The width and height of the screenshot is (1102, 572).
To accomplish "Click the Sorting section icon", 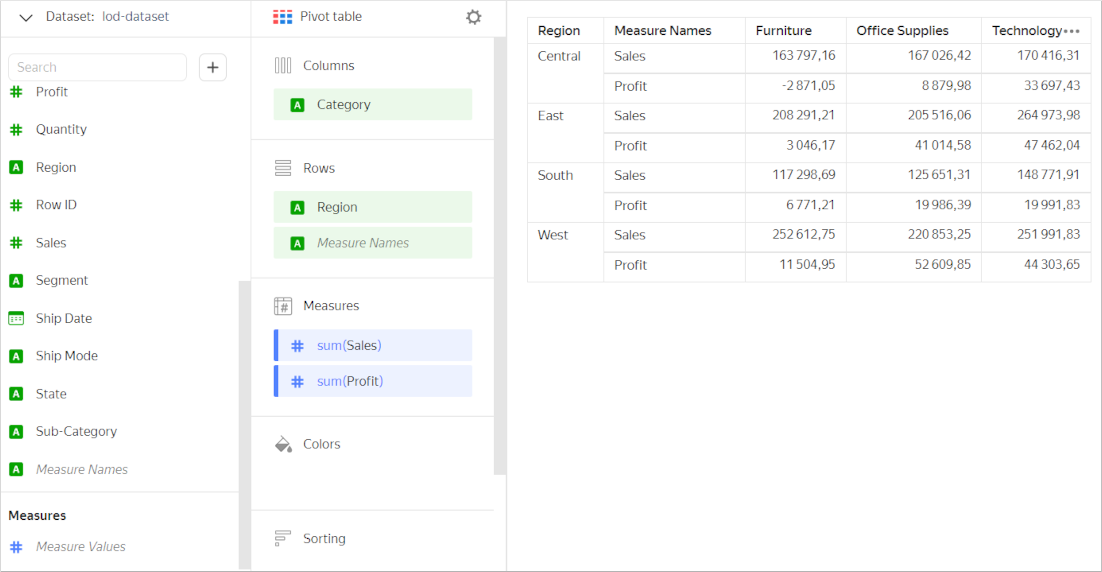I will click(283, 538).
